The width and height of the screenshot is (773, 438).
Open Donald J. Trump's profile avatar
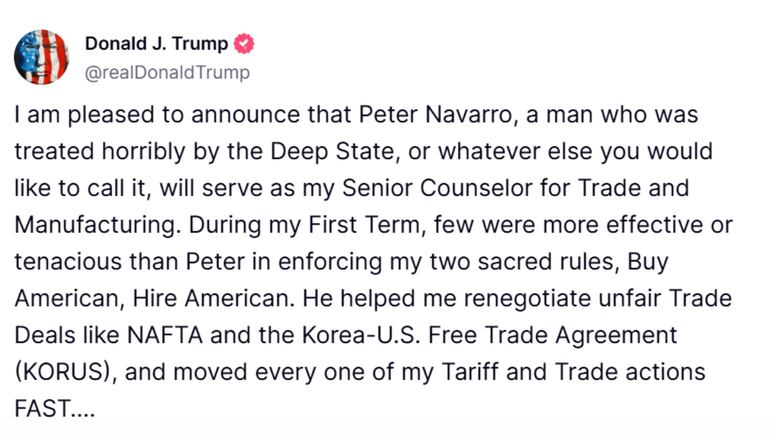[x=41, y=57]
